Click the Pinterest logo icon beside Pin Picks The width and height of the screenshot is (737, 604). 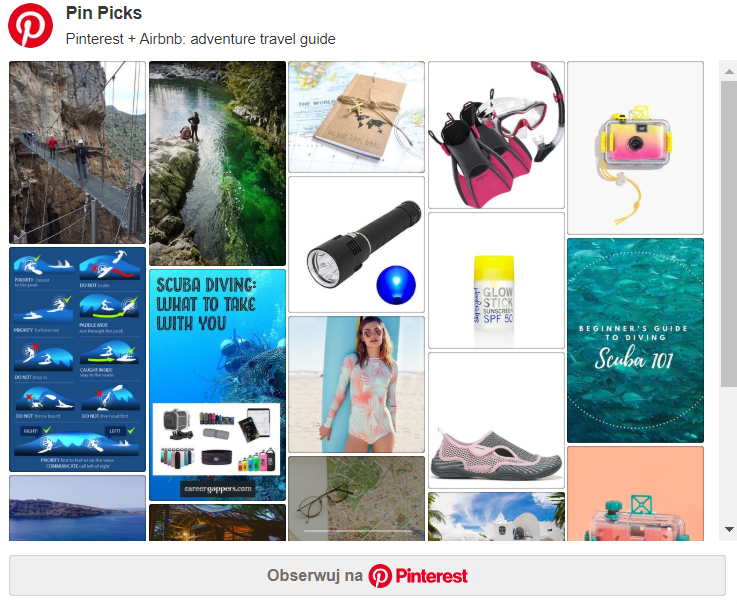[x=31, y=25]
